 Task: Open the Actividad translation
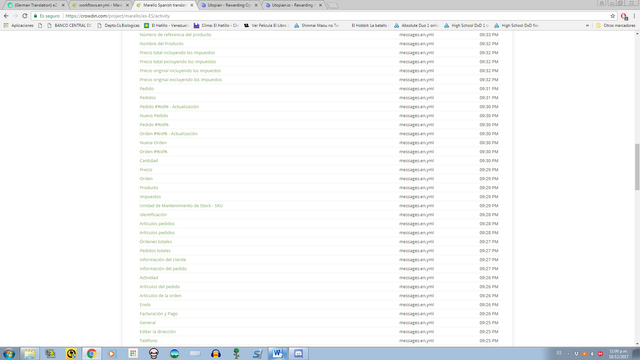[x=149, y=278]
